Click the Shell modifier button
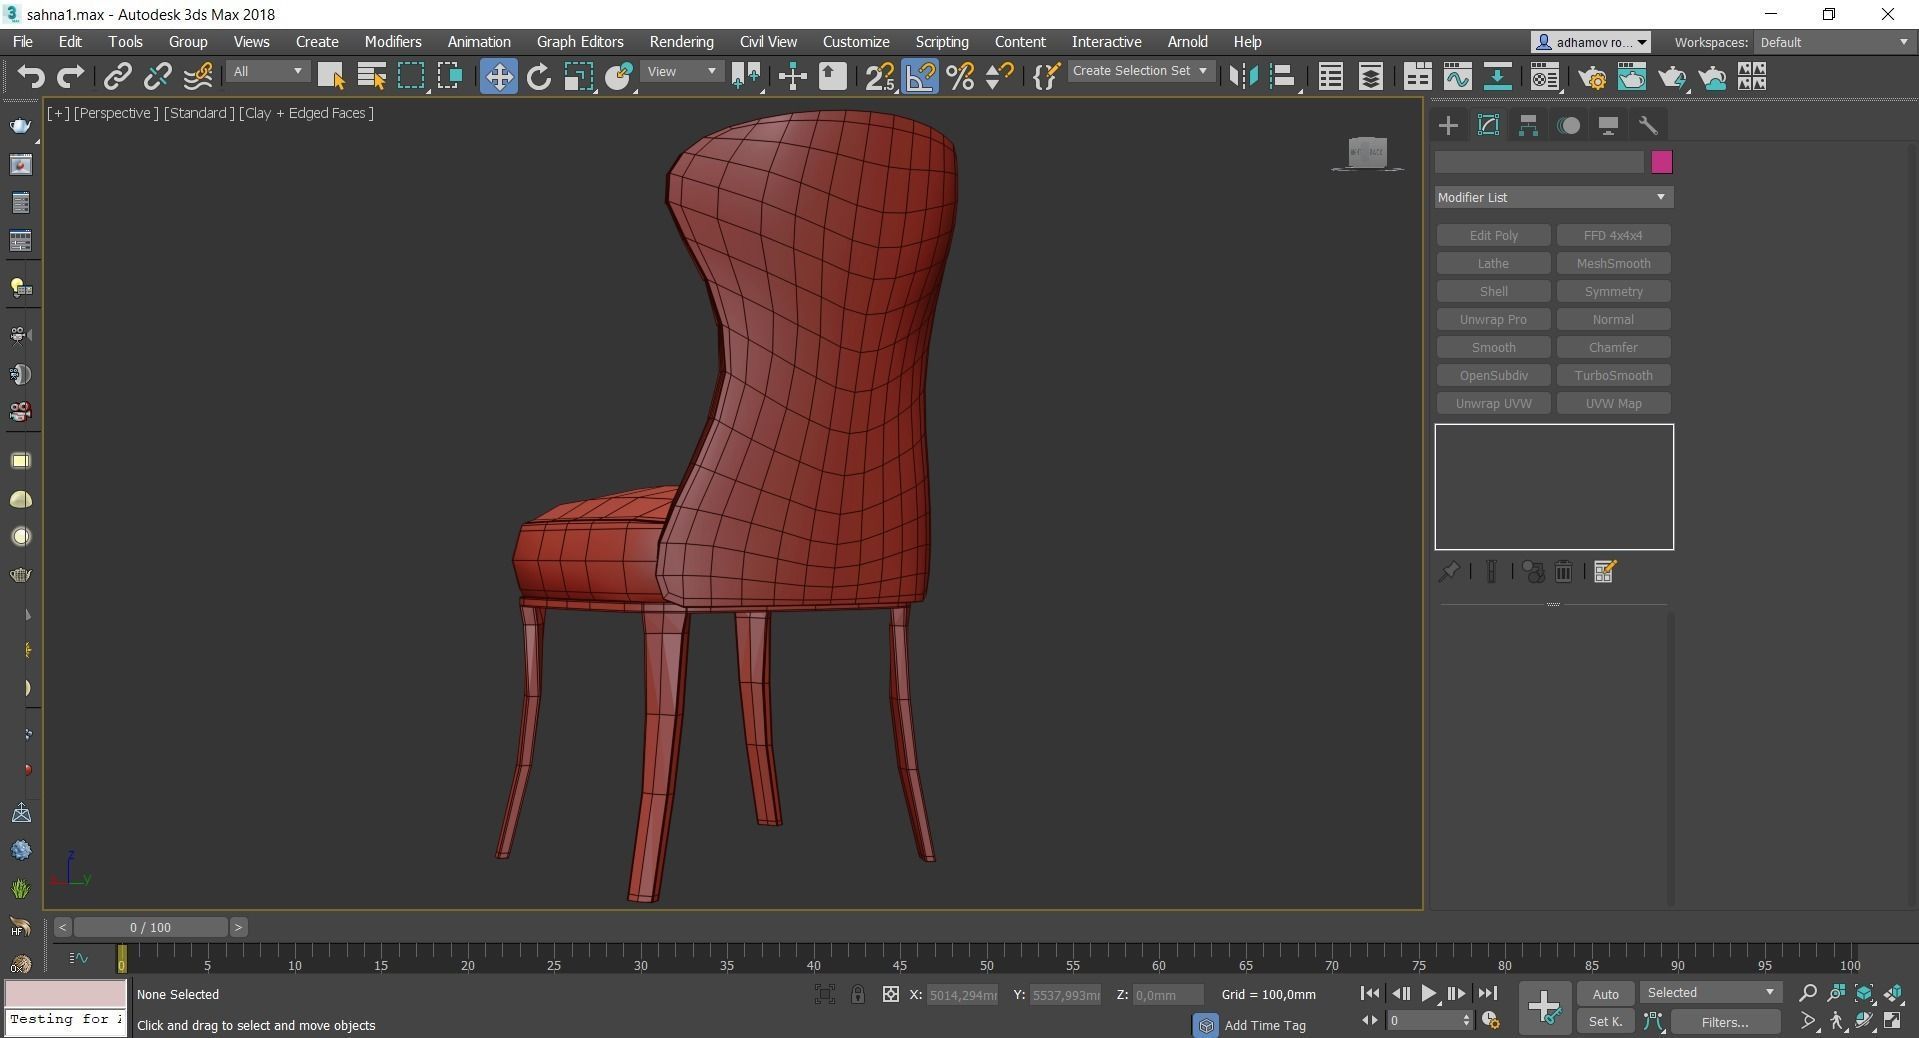1919x1038 pixels. pos(1493,291)
